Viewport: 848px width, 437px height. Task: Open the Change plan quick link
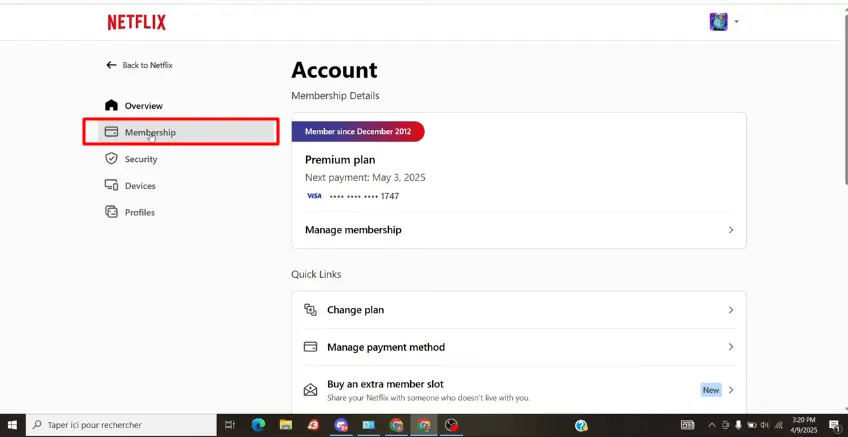[x=519, y=310]
